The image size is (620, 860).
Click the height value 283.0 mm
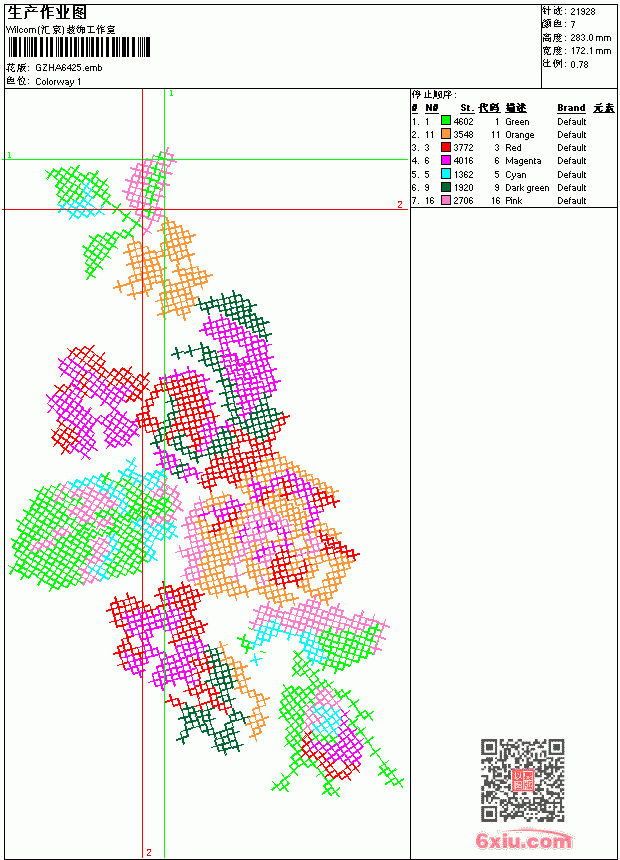click(590, 38)
